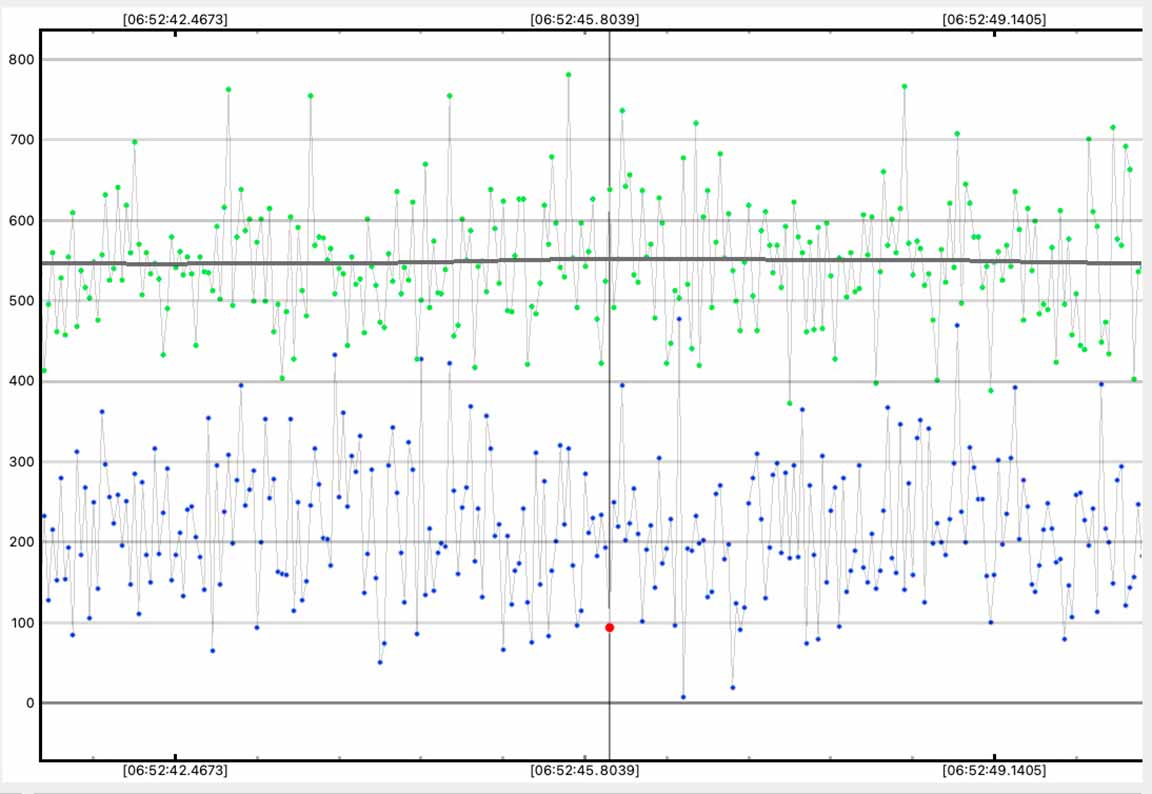Select the 500 value on the Y axis

click(20, 301)
